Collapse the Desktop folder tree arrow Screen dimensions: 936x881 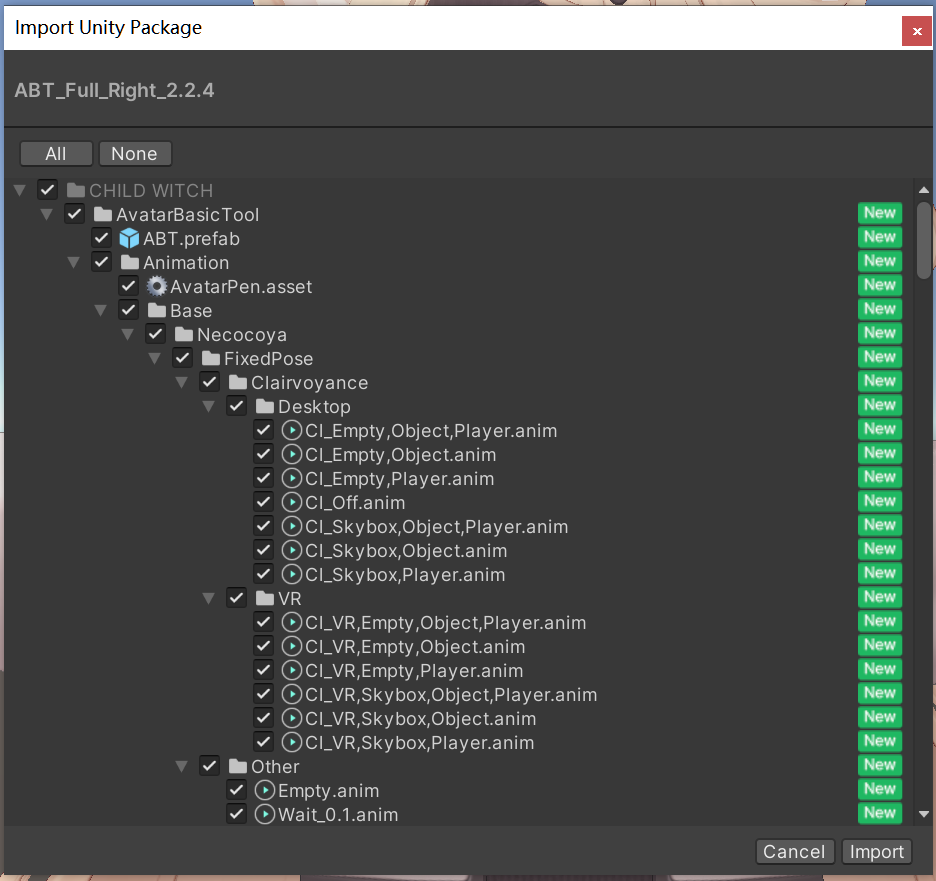click(x=209, y=407)
